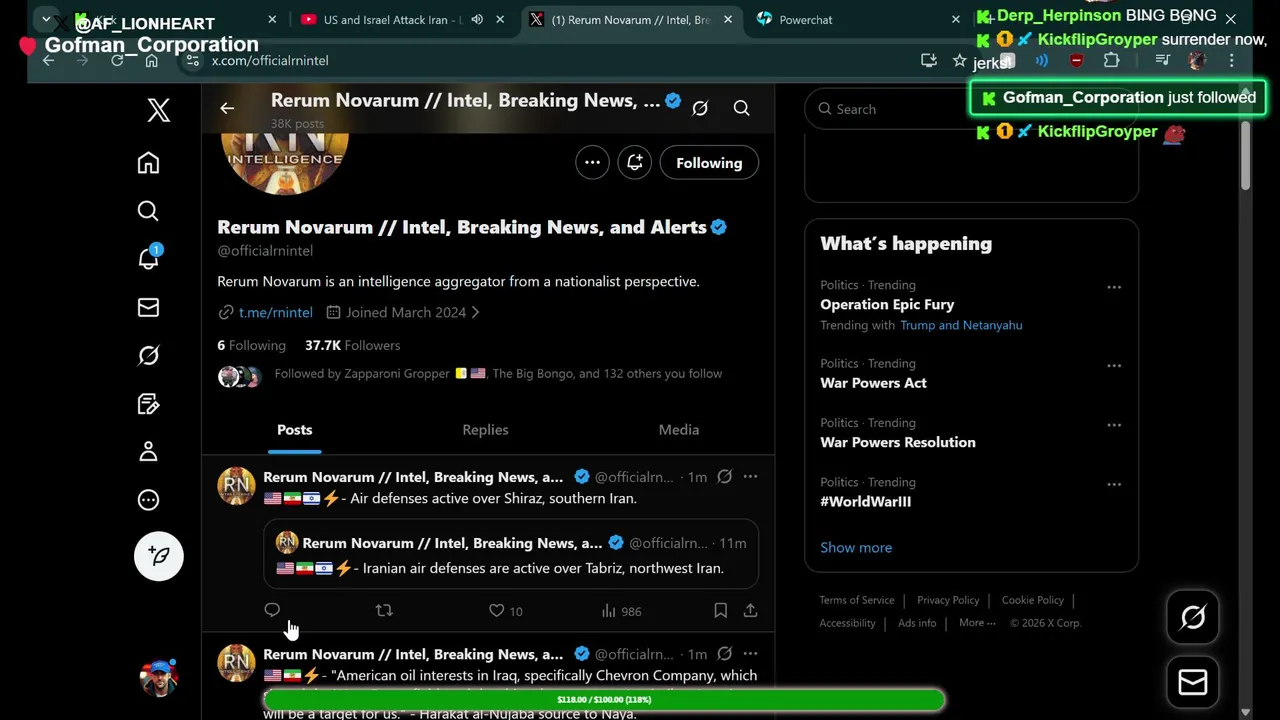Open Notifications bell in sidebar
The image size is (1280, 720).
(148, 258)
